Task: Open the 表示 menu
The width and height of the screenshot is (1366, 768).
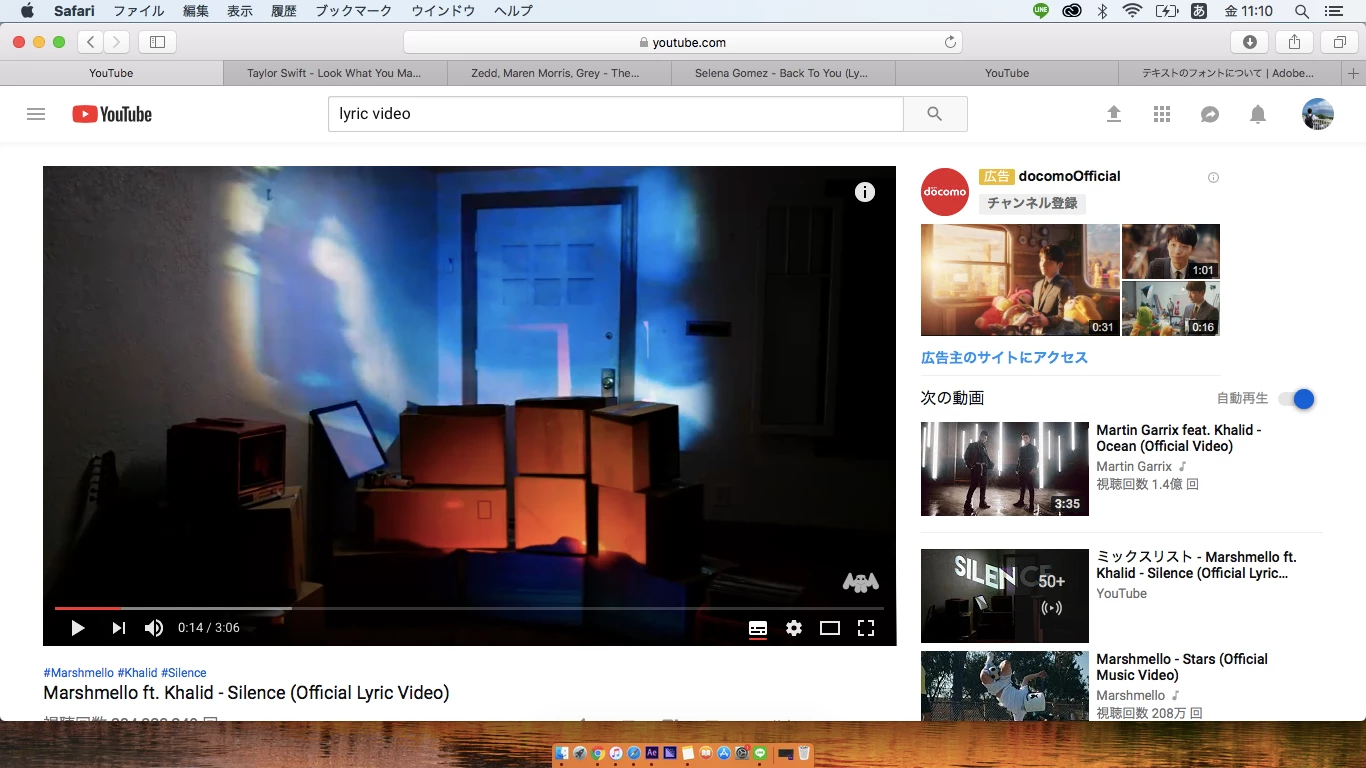Action: (x=240, y=11)
